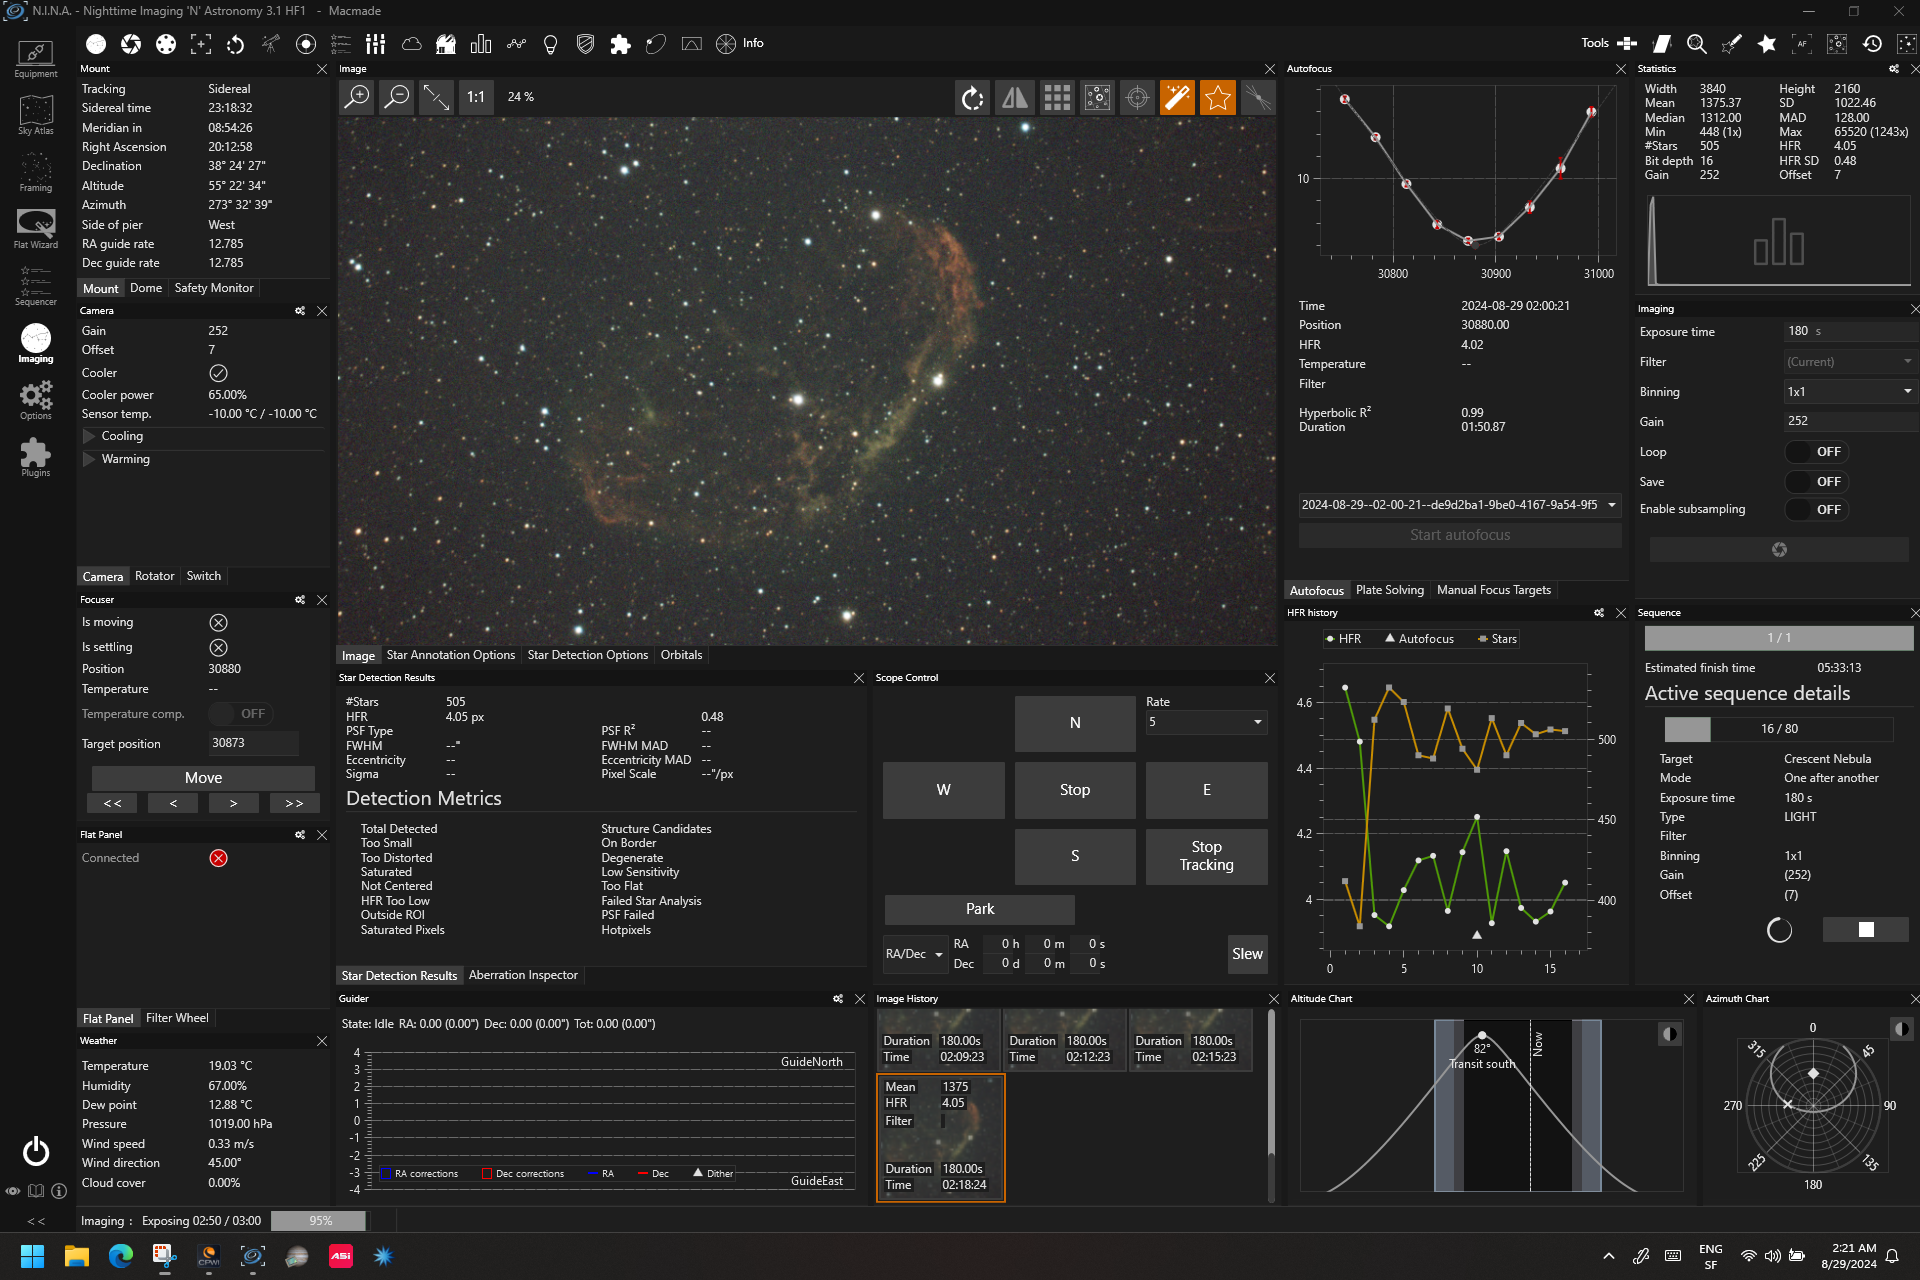Open the Binning 1x1 dropdown
Viewport: 1920px width, 1280px height.
1850,392
